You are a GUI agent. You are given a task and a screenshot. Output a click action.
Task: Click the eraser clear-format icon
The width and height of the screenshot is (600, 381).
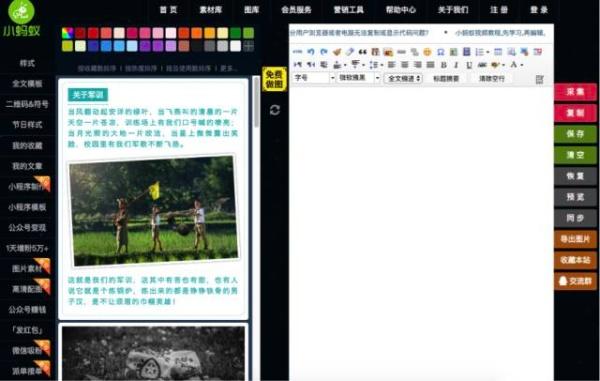[349, 52]
